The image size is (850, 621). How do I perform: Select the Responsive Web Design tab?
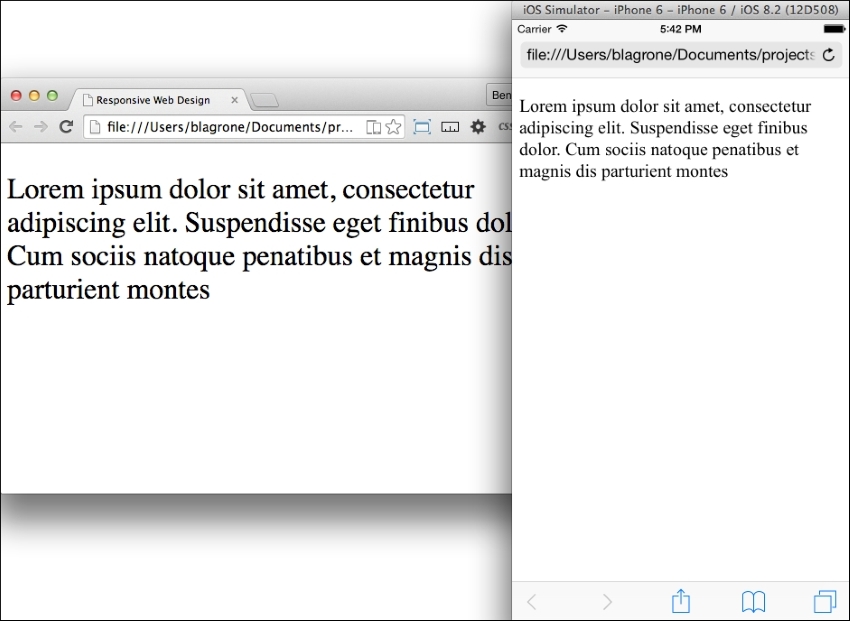(x=155, y=99)
